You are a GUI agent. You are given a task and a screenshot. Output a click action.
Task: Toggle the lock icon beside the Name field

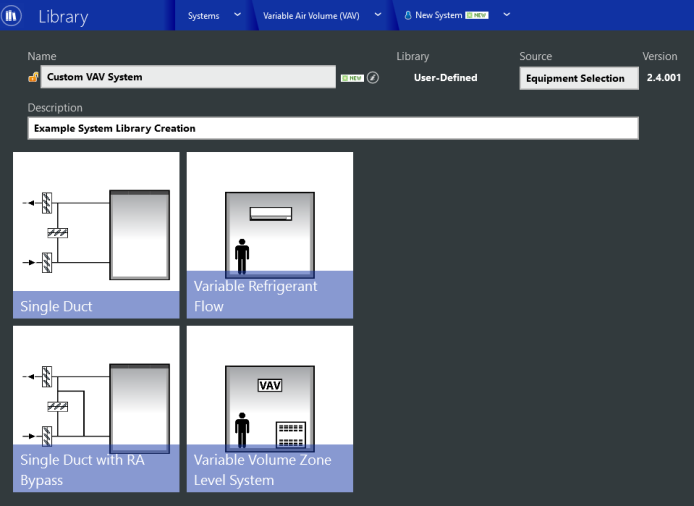[33, 77]
